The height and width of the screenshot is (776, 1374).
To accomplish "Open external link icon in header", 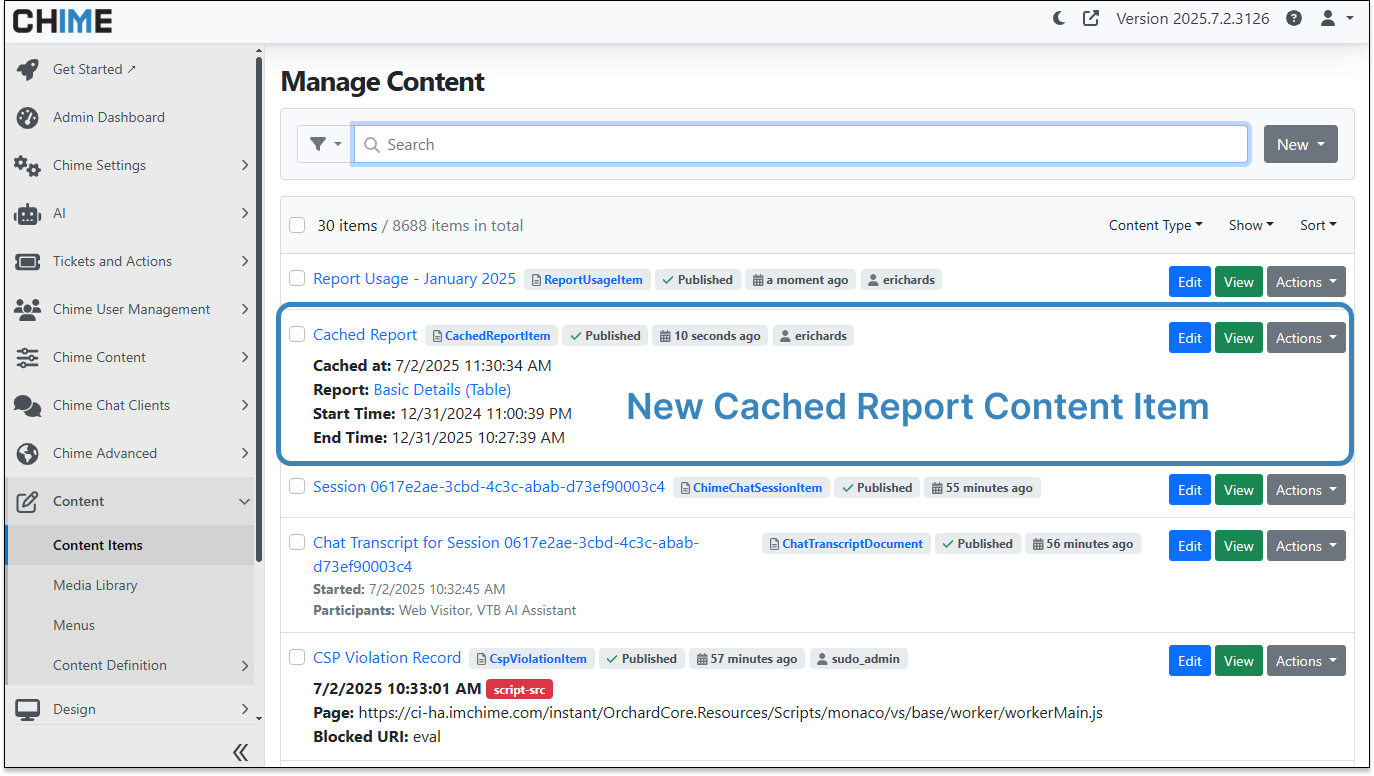I will tap(1091, 18).
